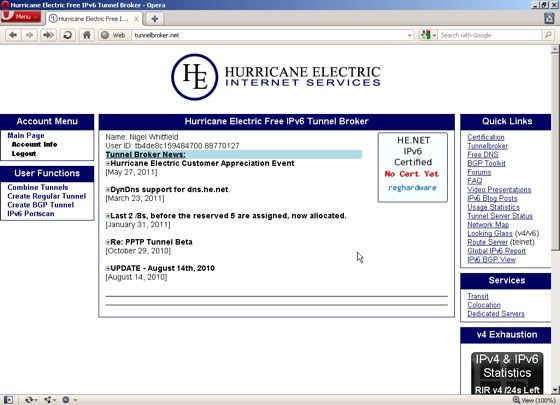Open Opera Unite status bar icon
560x405 pixels.
tap(49, 400)
